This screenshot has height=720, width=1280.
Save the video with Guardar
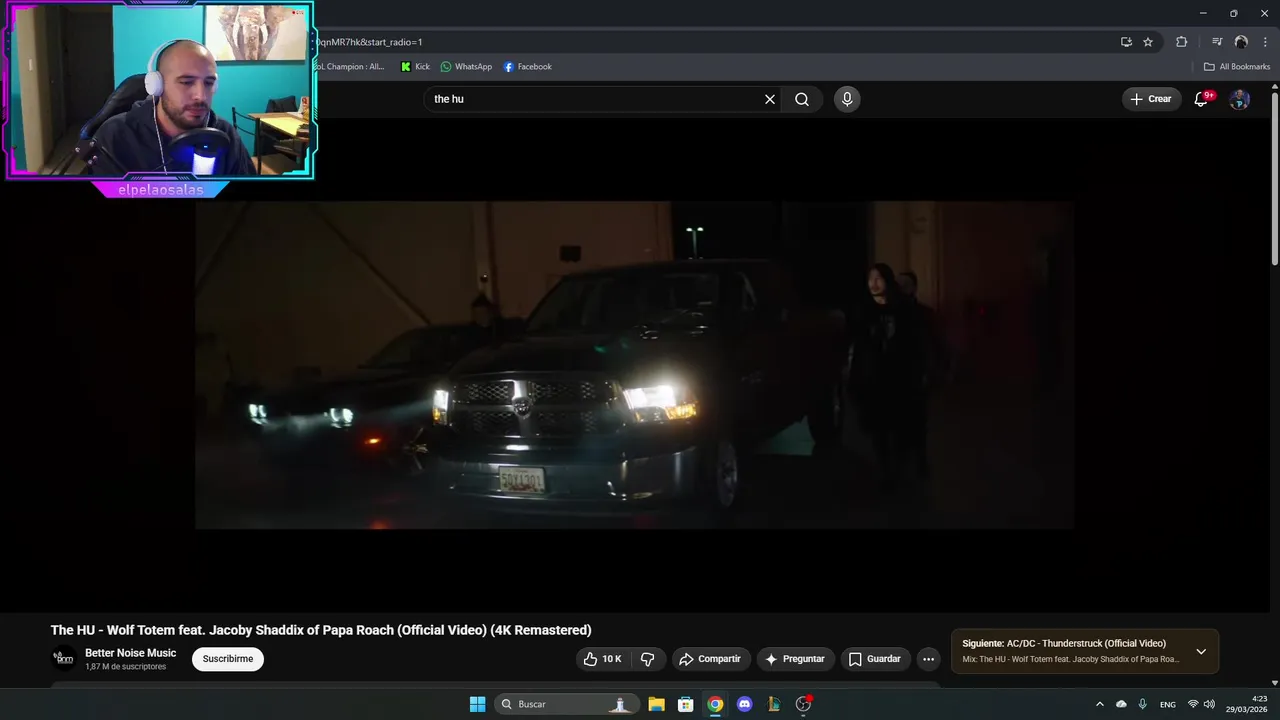[x=875, y=659]
